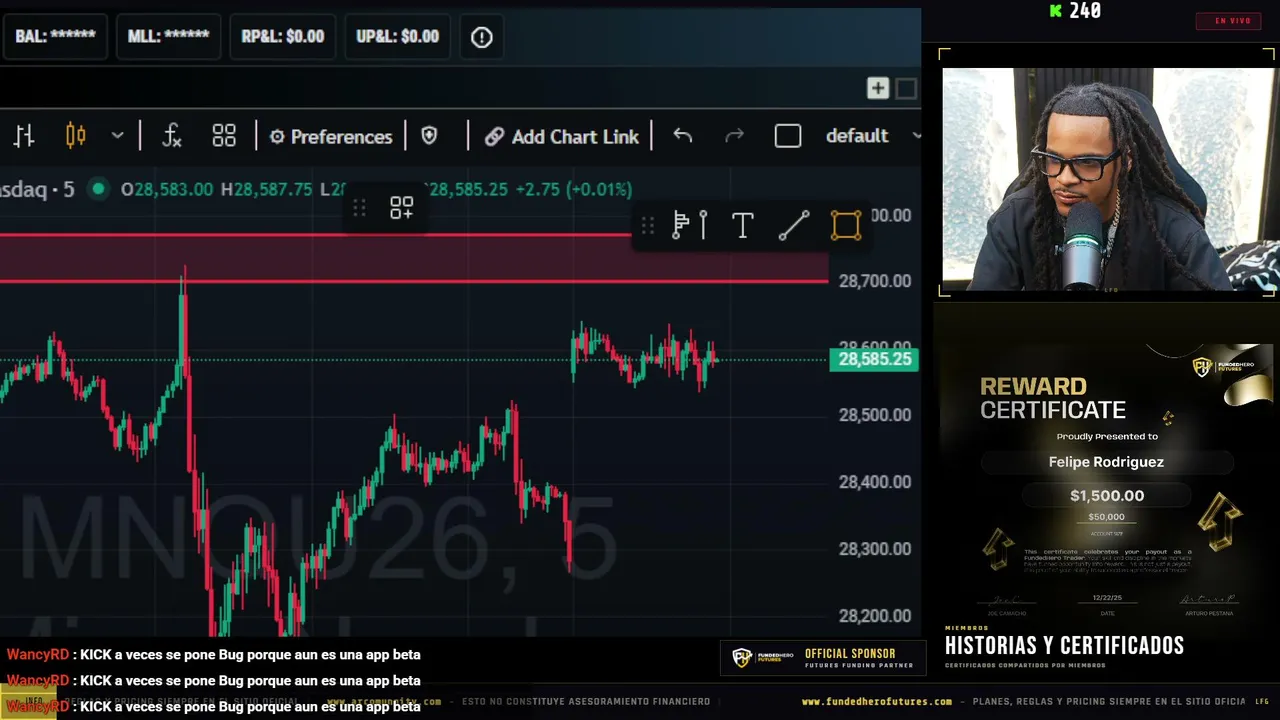Select the rectangle drawing tool
This screenshot has height=720, width=1280.
click(846, 226)
